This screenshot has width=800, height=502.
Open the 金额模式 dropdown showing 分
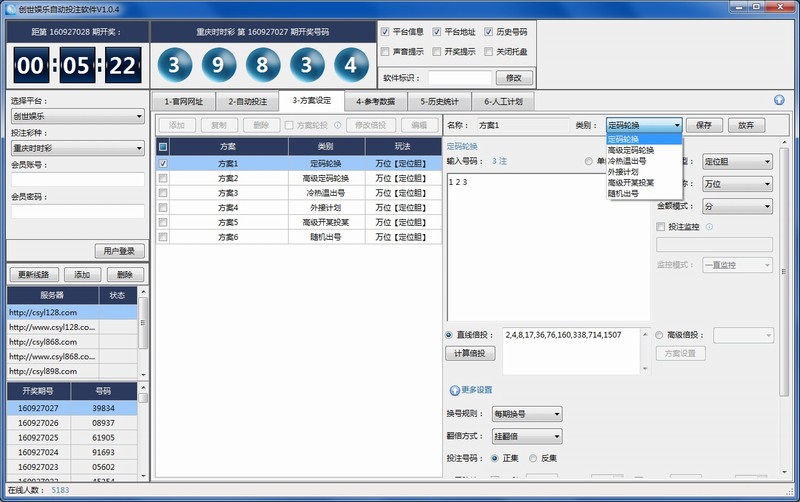click(736, 206)
